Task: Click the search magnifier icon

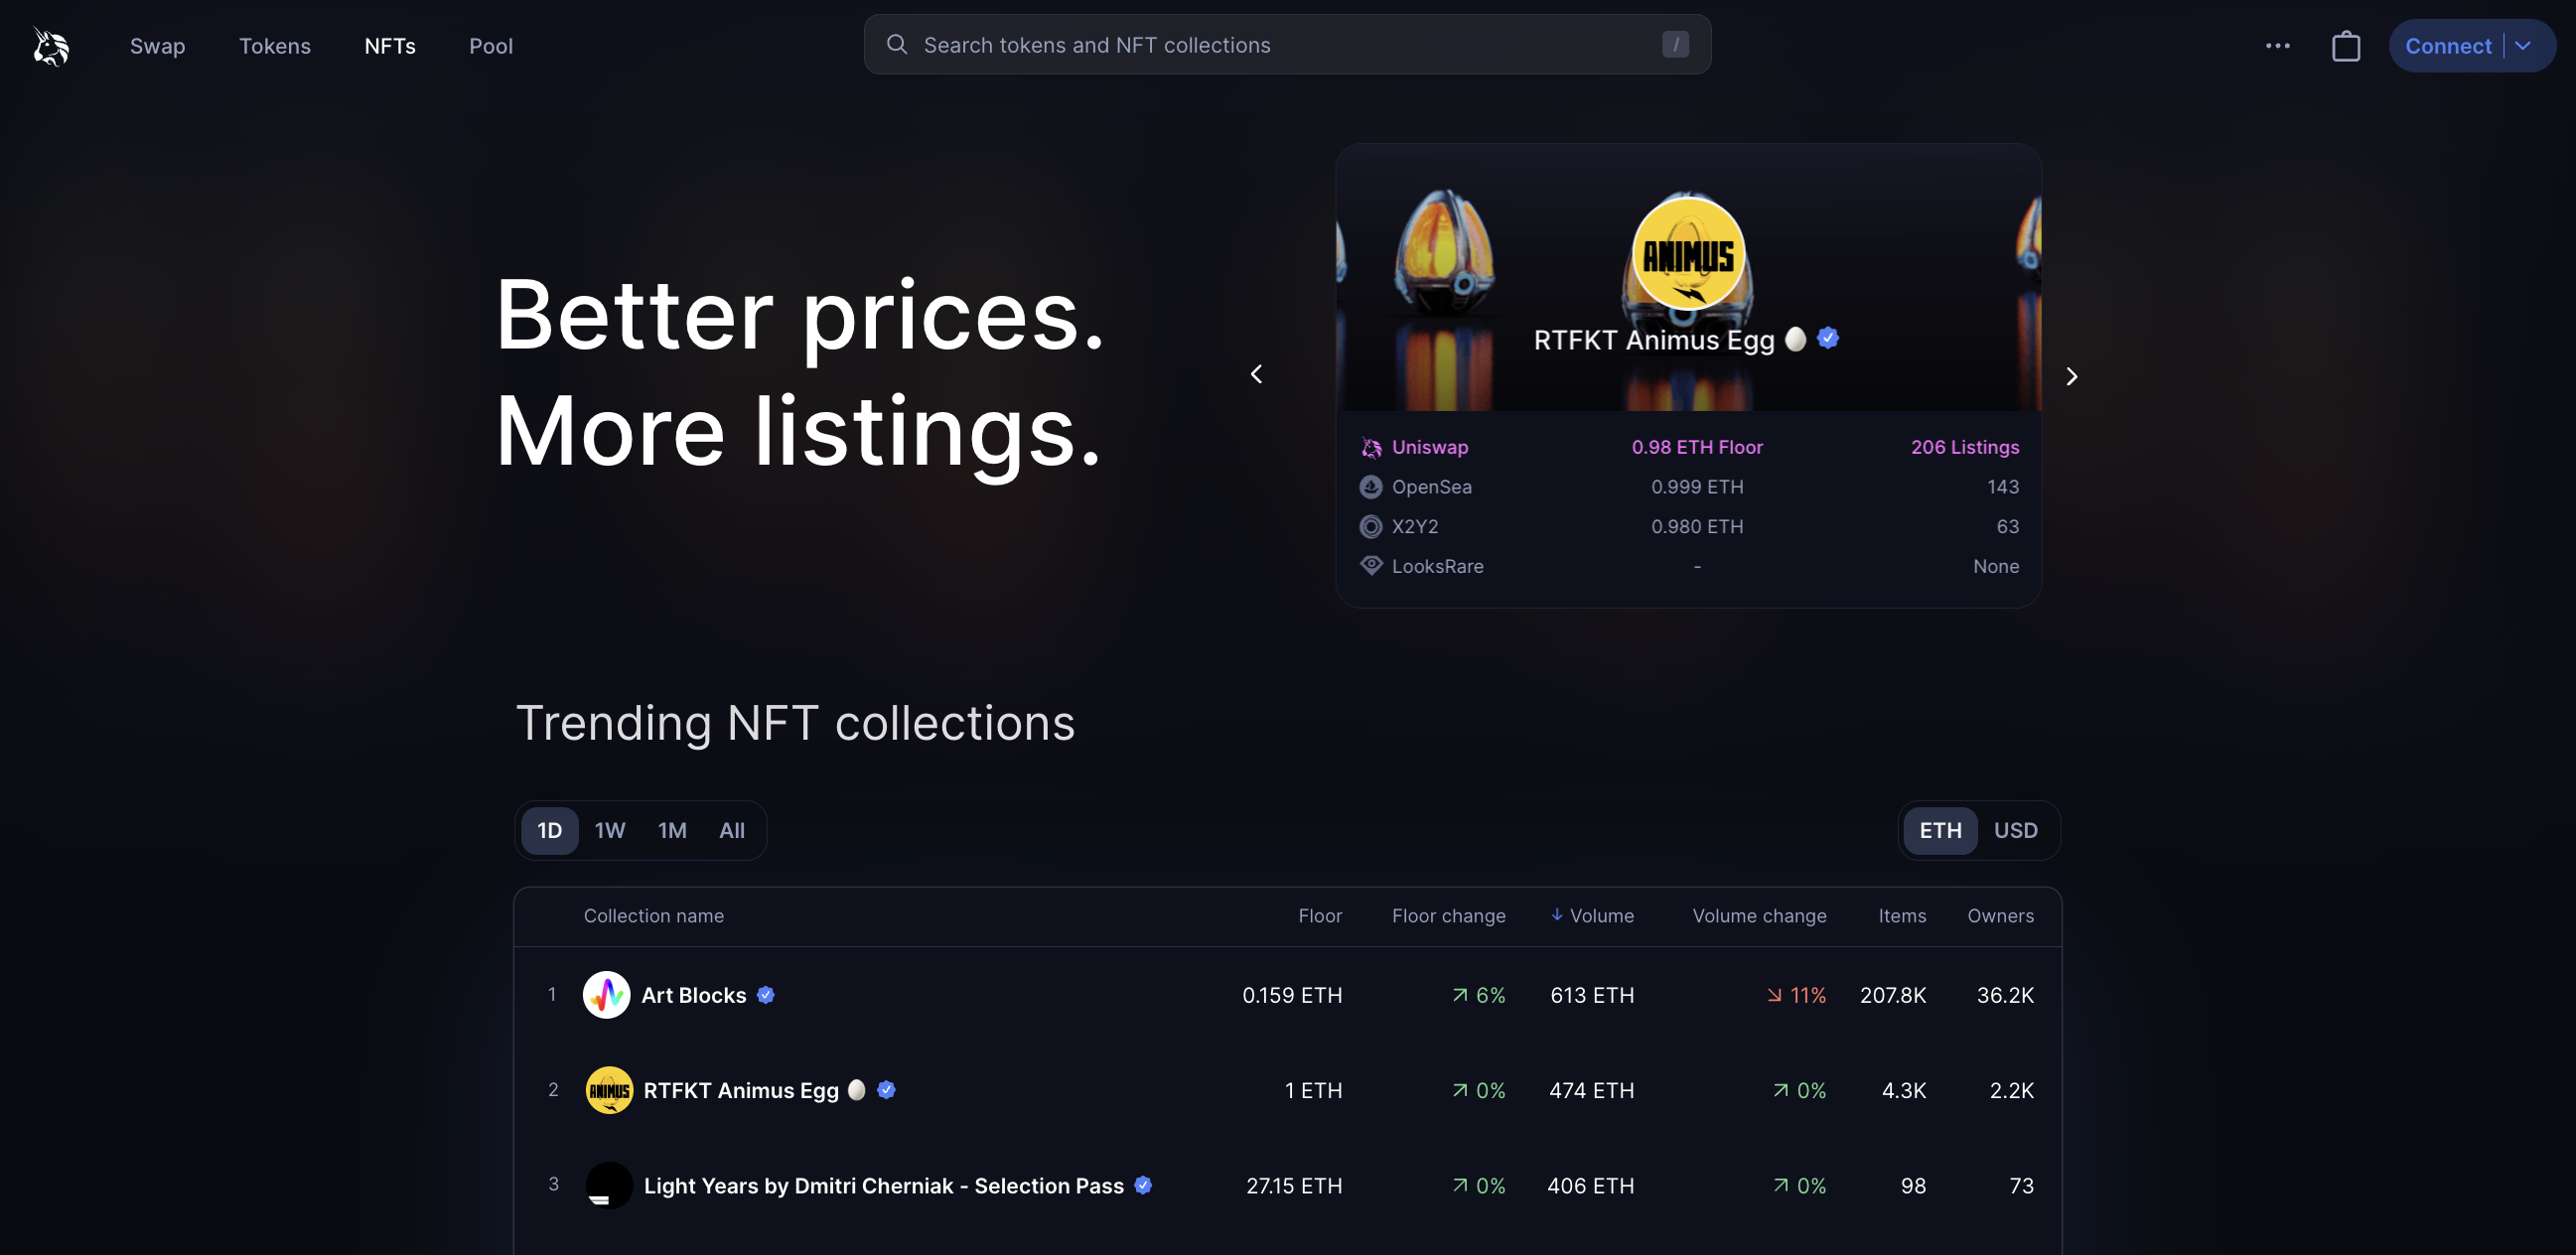Action: (x=897, y=45)
